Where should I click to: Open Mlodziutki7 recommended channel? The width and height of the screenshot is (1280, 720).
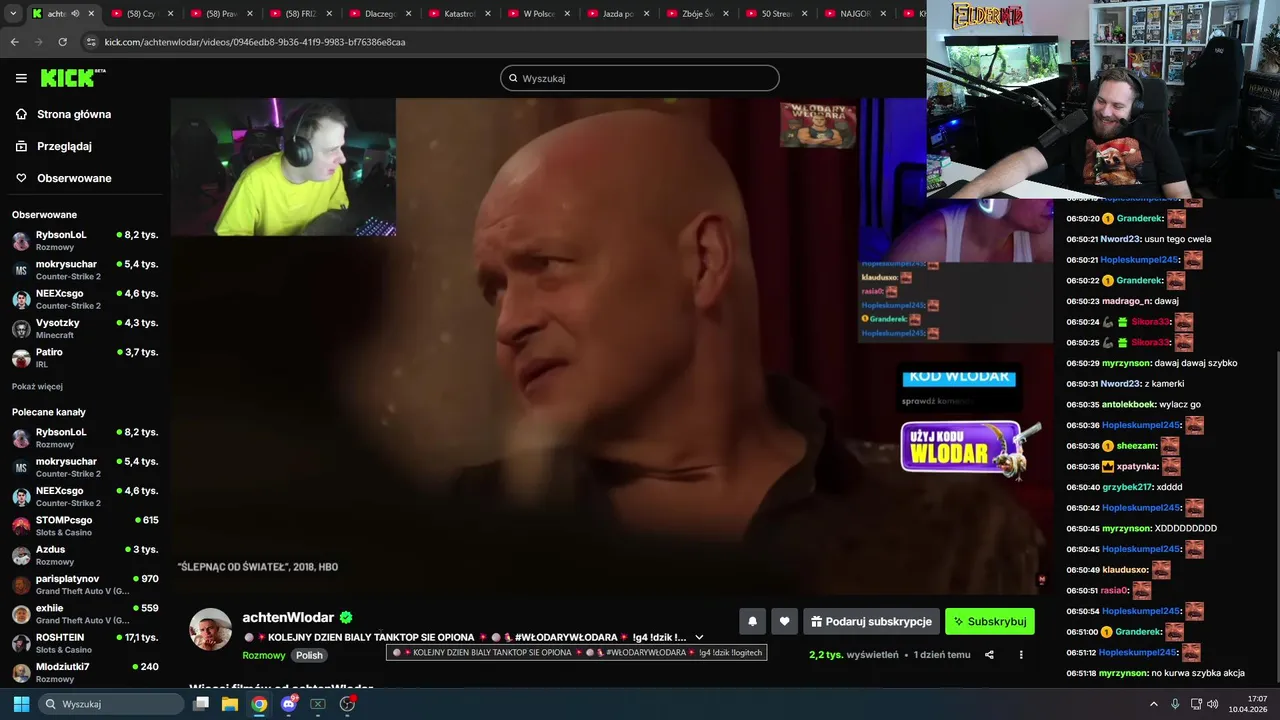85,672
